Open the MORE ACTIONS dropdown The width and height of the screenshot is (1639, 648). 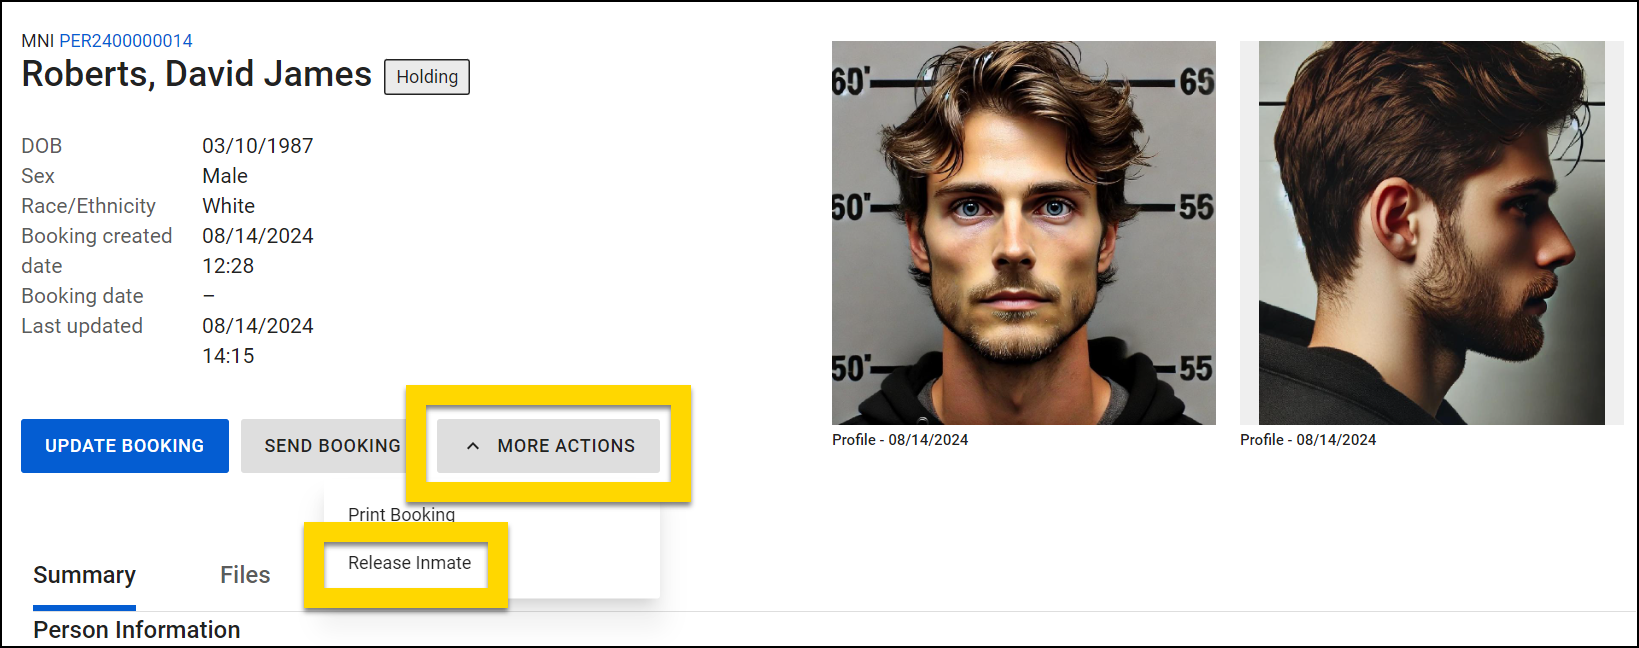tap(548, 446)
